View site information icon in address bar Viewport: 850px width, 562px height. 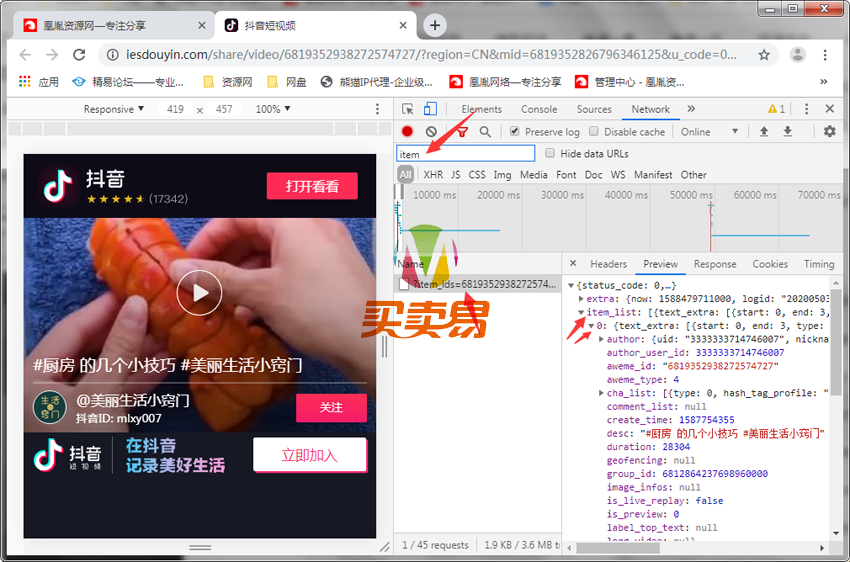click(112, 55)
